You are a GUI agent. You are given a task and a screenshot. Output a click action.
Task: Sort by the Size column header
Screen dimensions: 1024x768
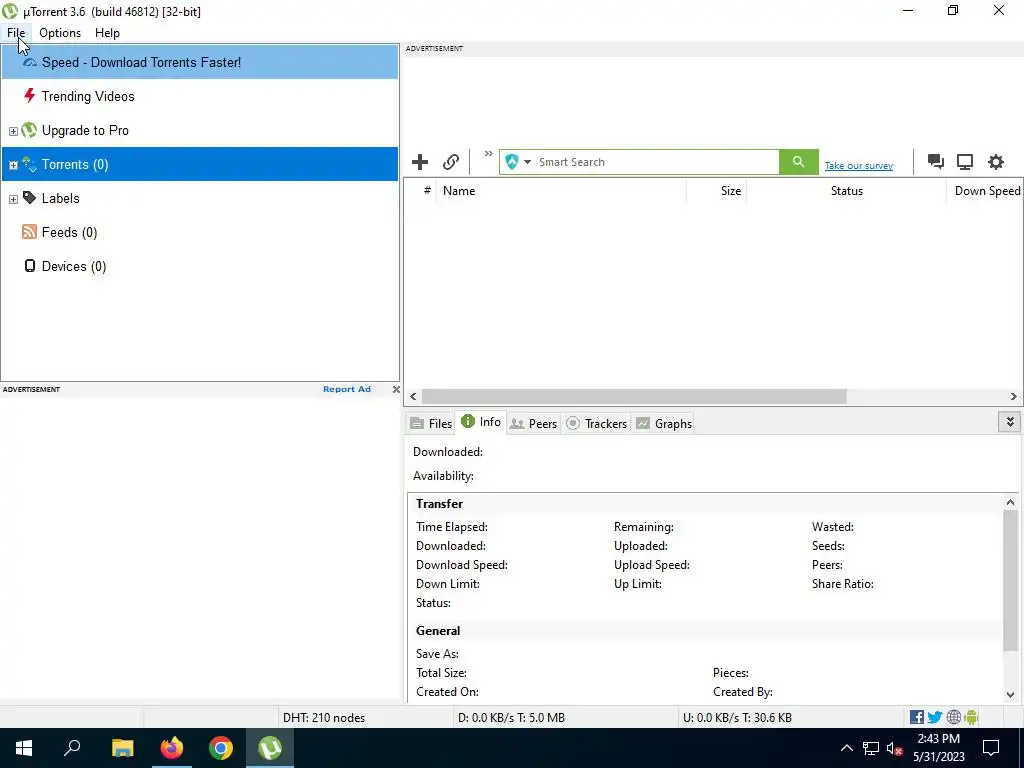[716, 191]
